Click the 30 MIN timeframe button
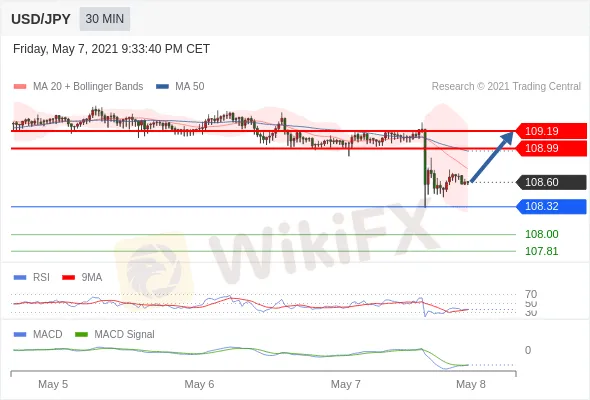Screen dimensions: 590x400 105,19
